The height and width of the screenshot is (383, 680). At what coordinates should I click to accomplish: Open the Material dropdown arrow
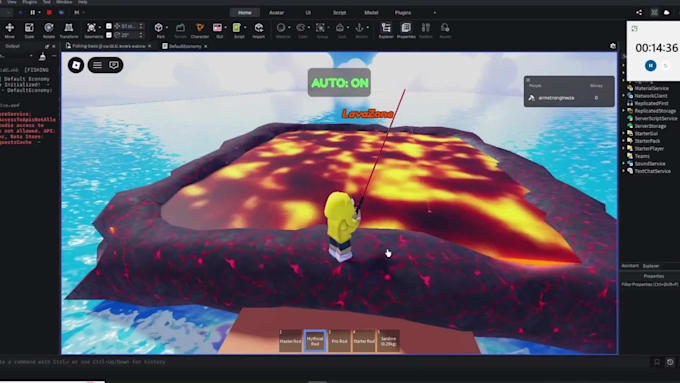pyautogui.click(x=289, y=28)
